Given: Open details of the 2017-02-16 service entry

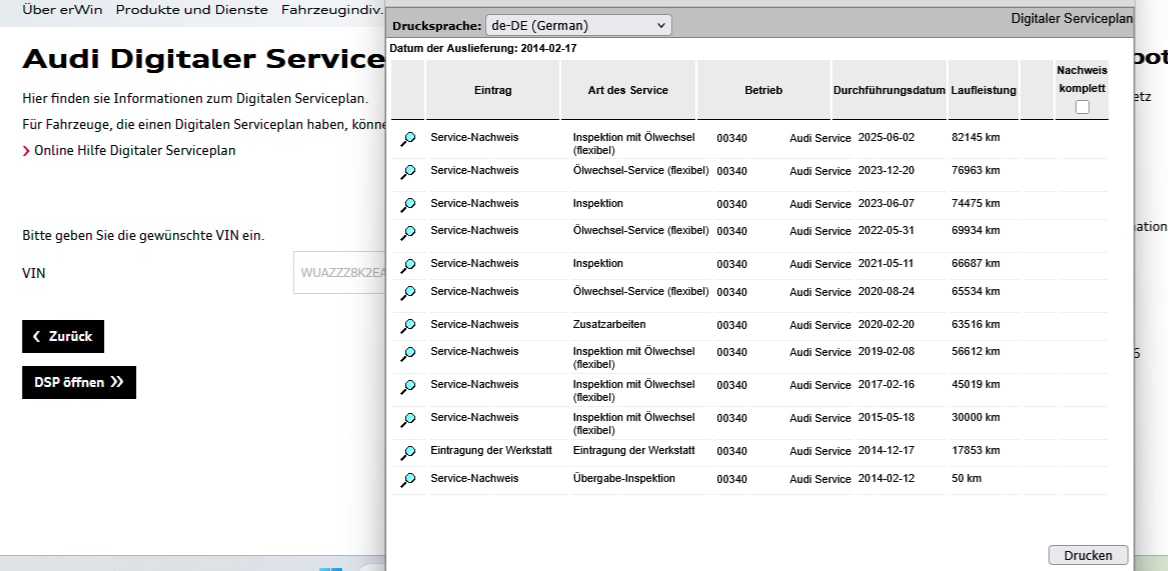Looking at the screenshot, I should click(x=407, y=386).
